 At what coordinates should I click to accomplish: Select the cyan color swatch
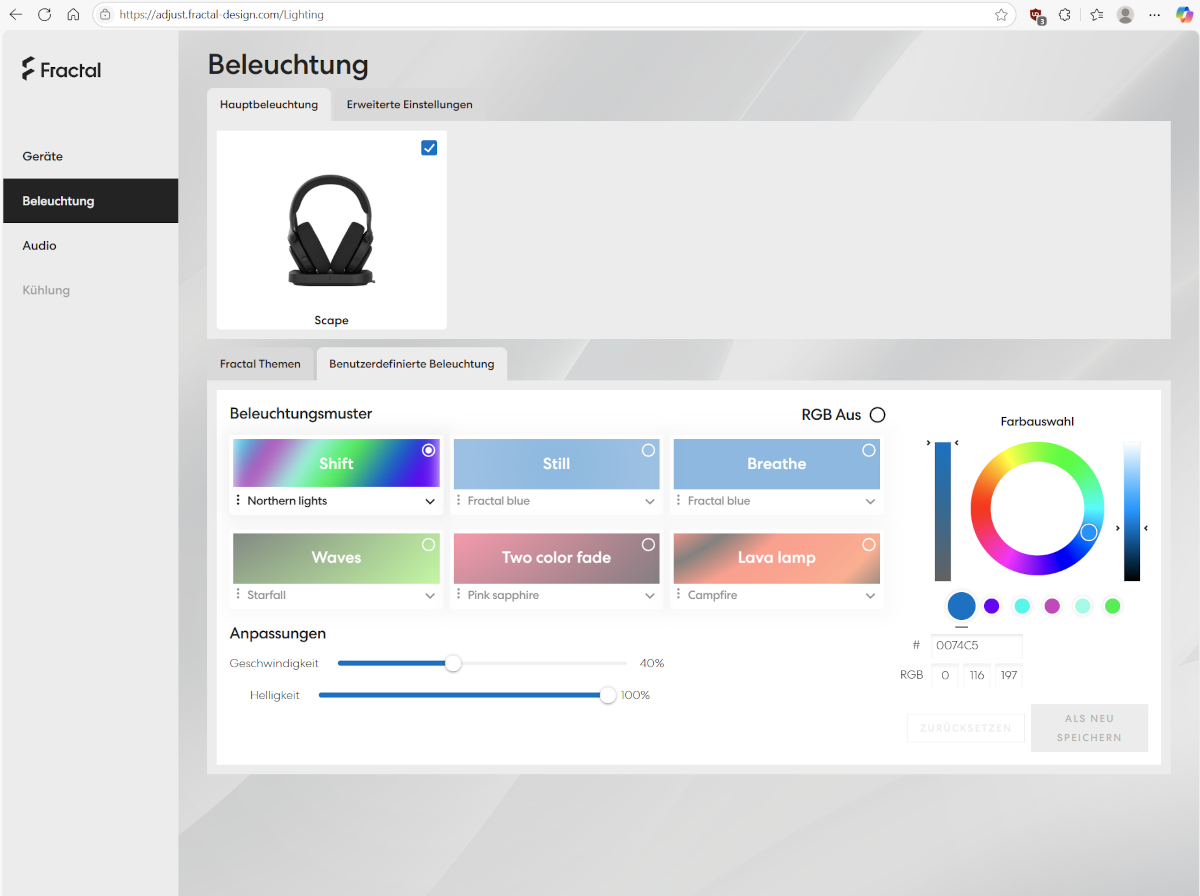(1022, 605)
